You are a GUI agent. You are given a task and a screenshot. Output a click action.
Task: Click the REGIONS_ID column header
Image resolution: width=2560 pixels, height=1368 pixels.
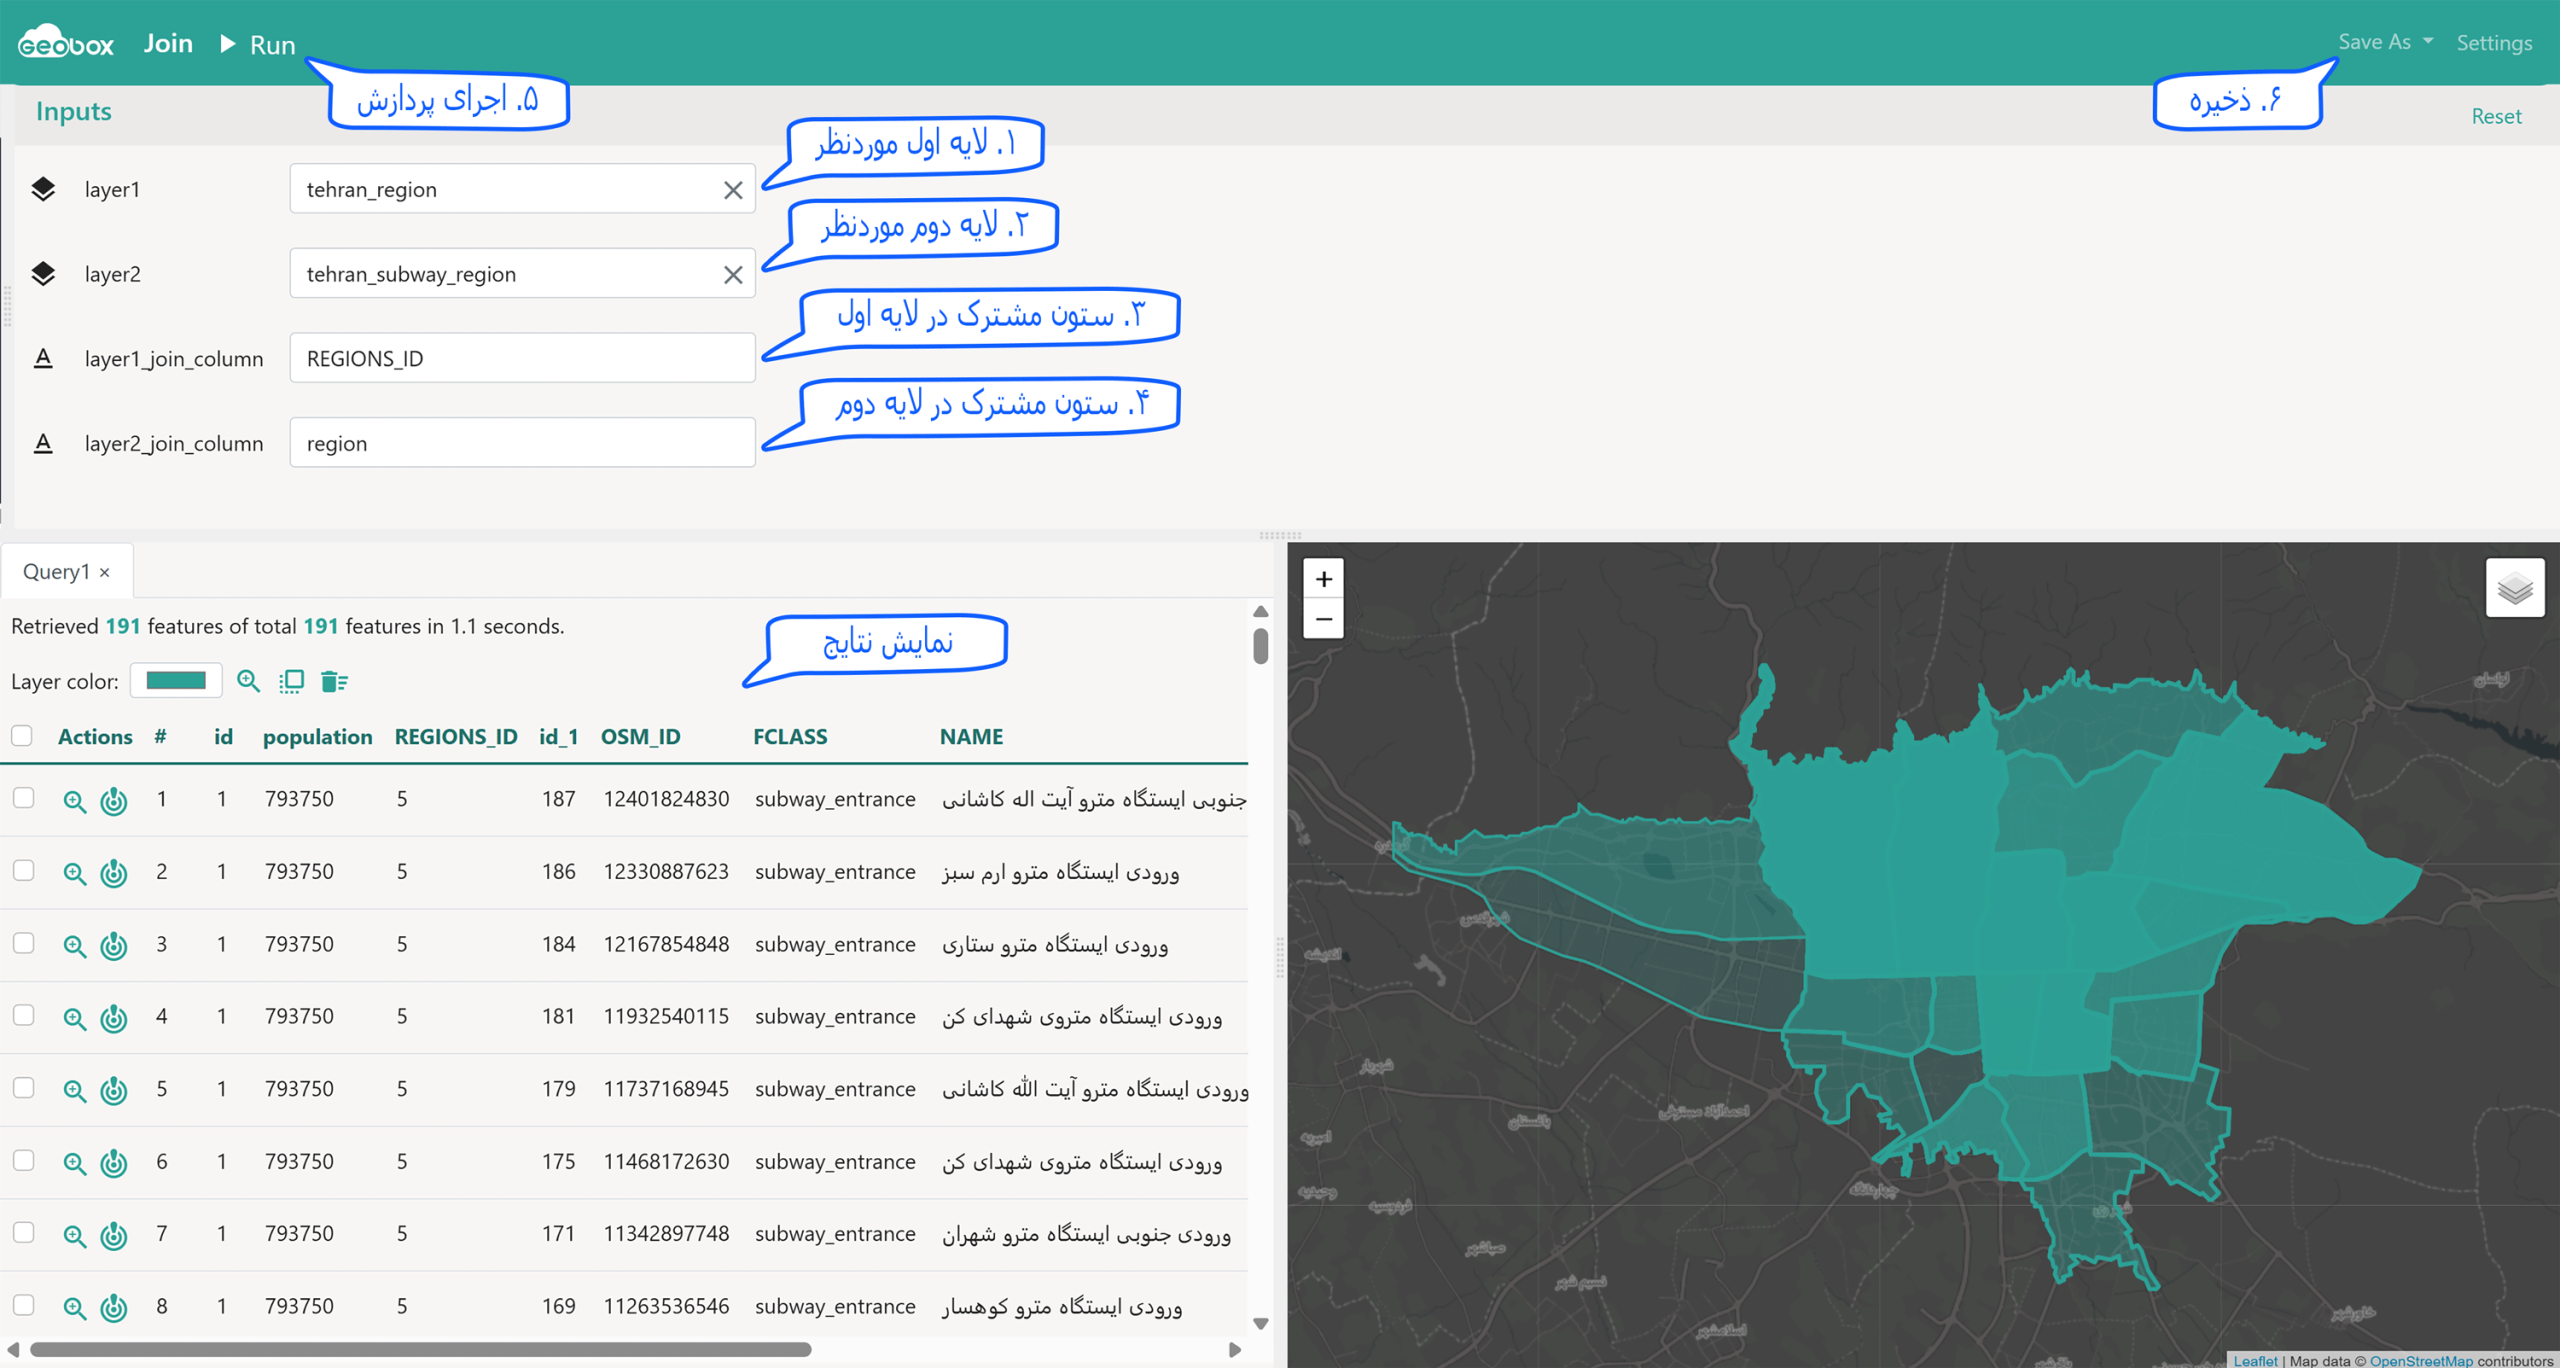click(456, 737)
